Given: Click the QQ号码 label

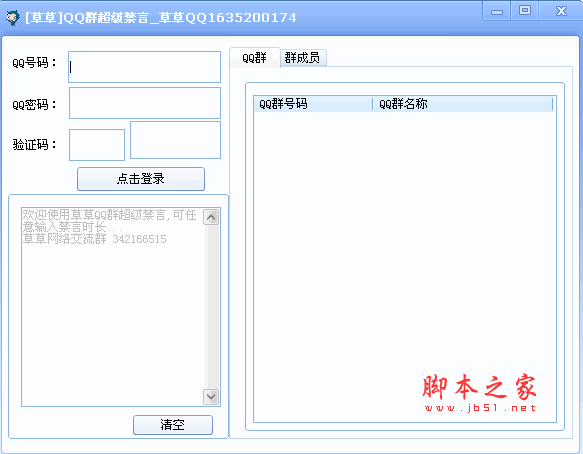Looking at the screenshot, I should pyautogui.click(x=34, y=62).
